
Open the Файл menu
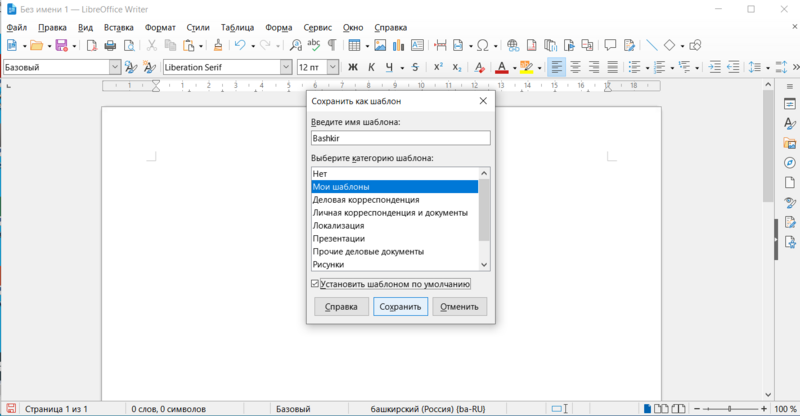[17, 28]
